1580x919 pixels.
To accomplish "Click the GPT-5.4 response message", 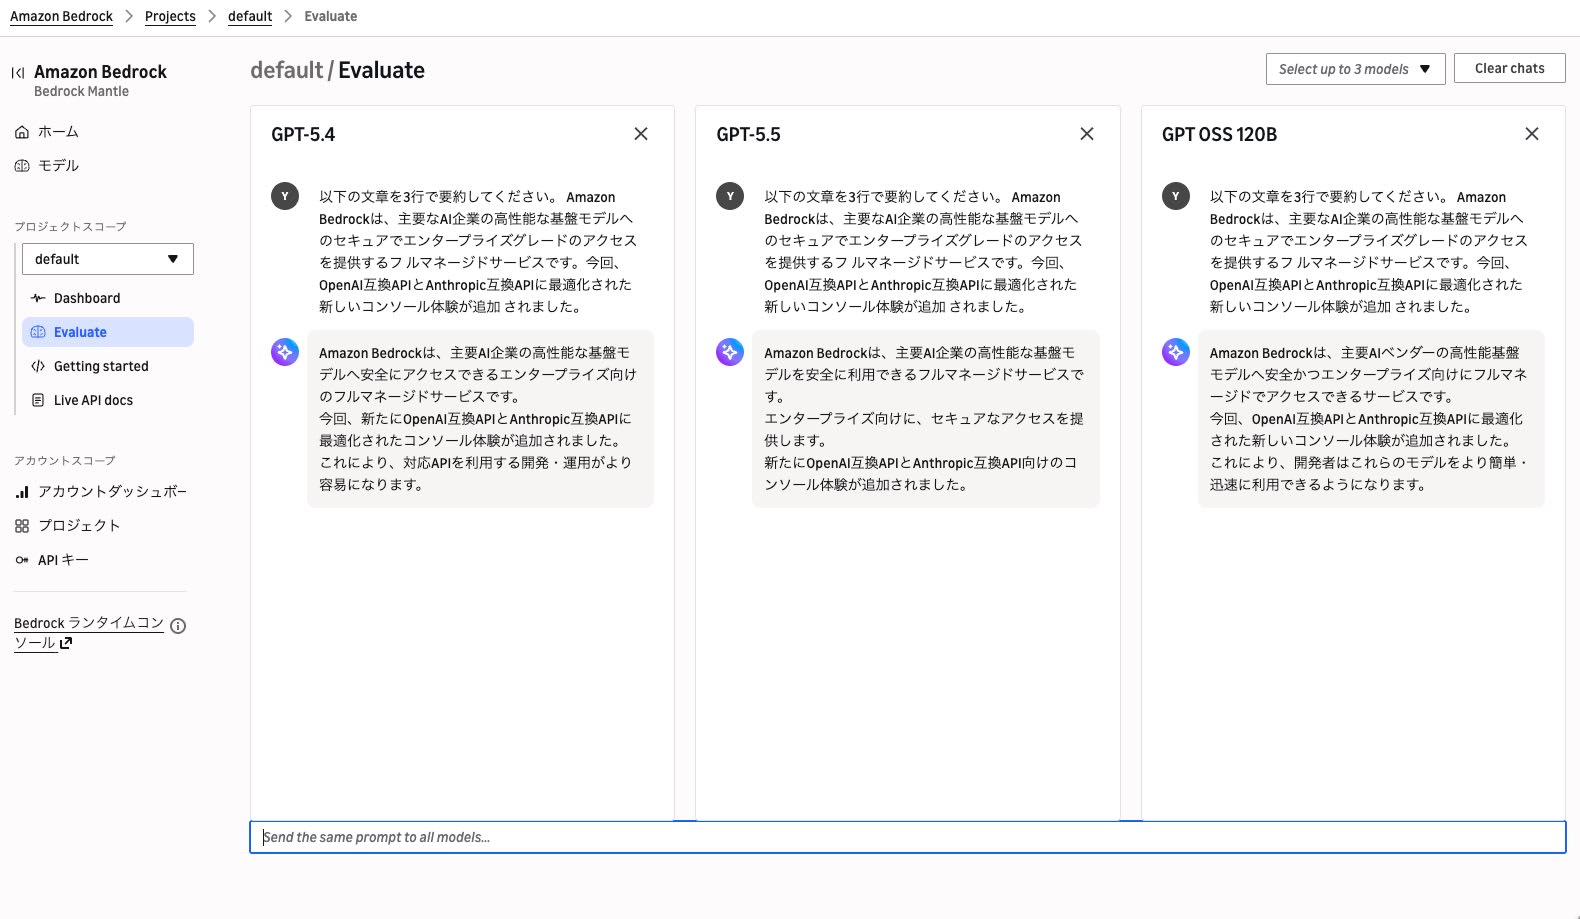I will (480, 419).
